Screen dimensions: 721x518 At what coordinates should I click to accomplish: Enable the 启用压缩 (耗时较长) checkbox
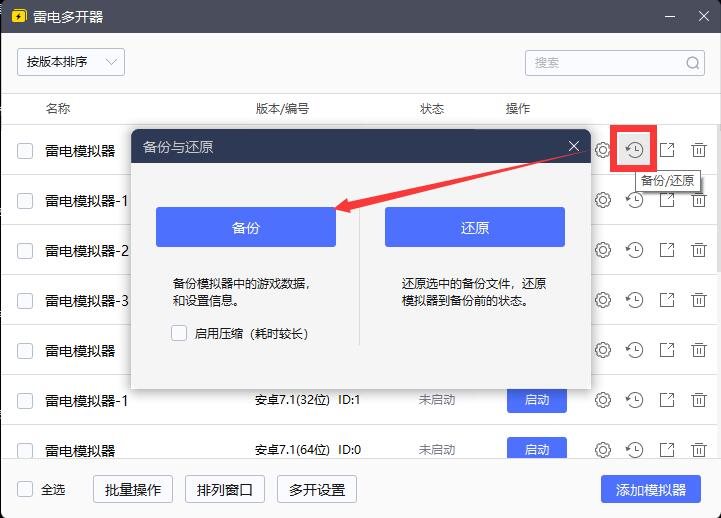[x=179, y=333]
